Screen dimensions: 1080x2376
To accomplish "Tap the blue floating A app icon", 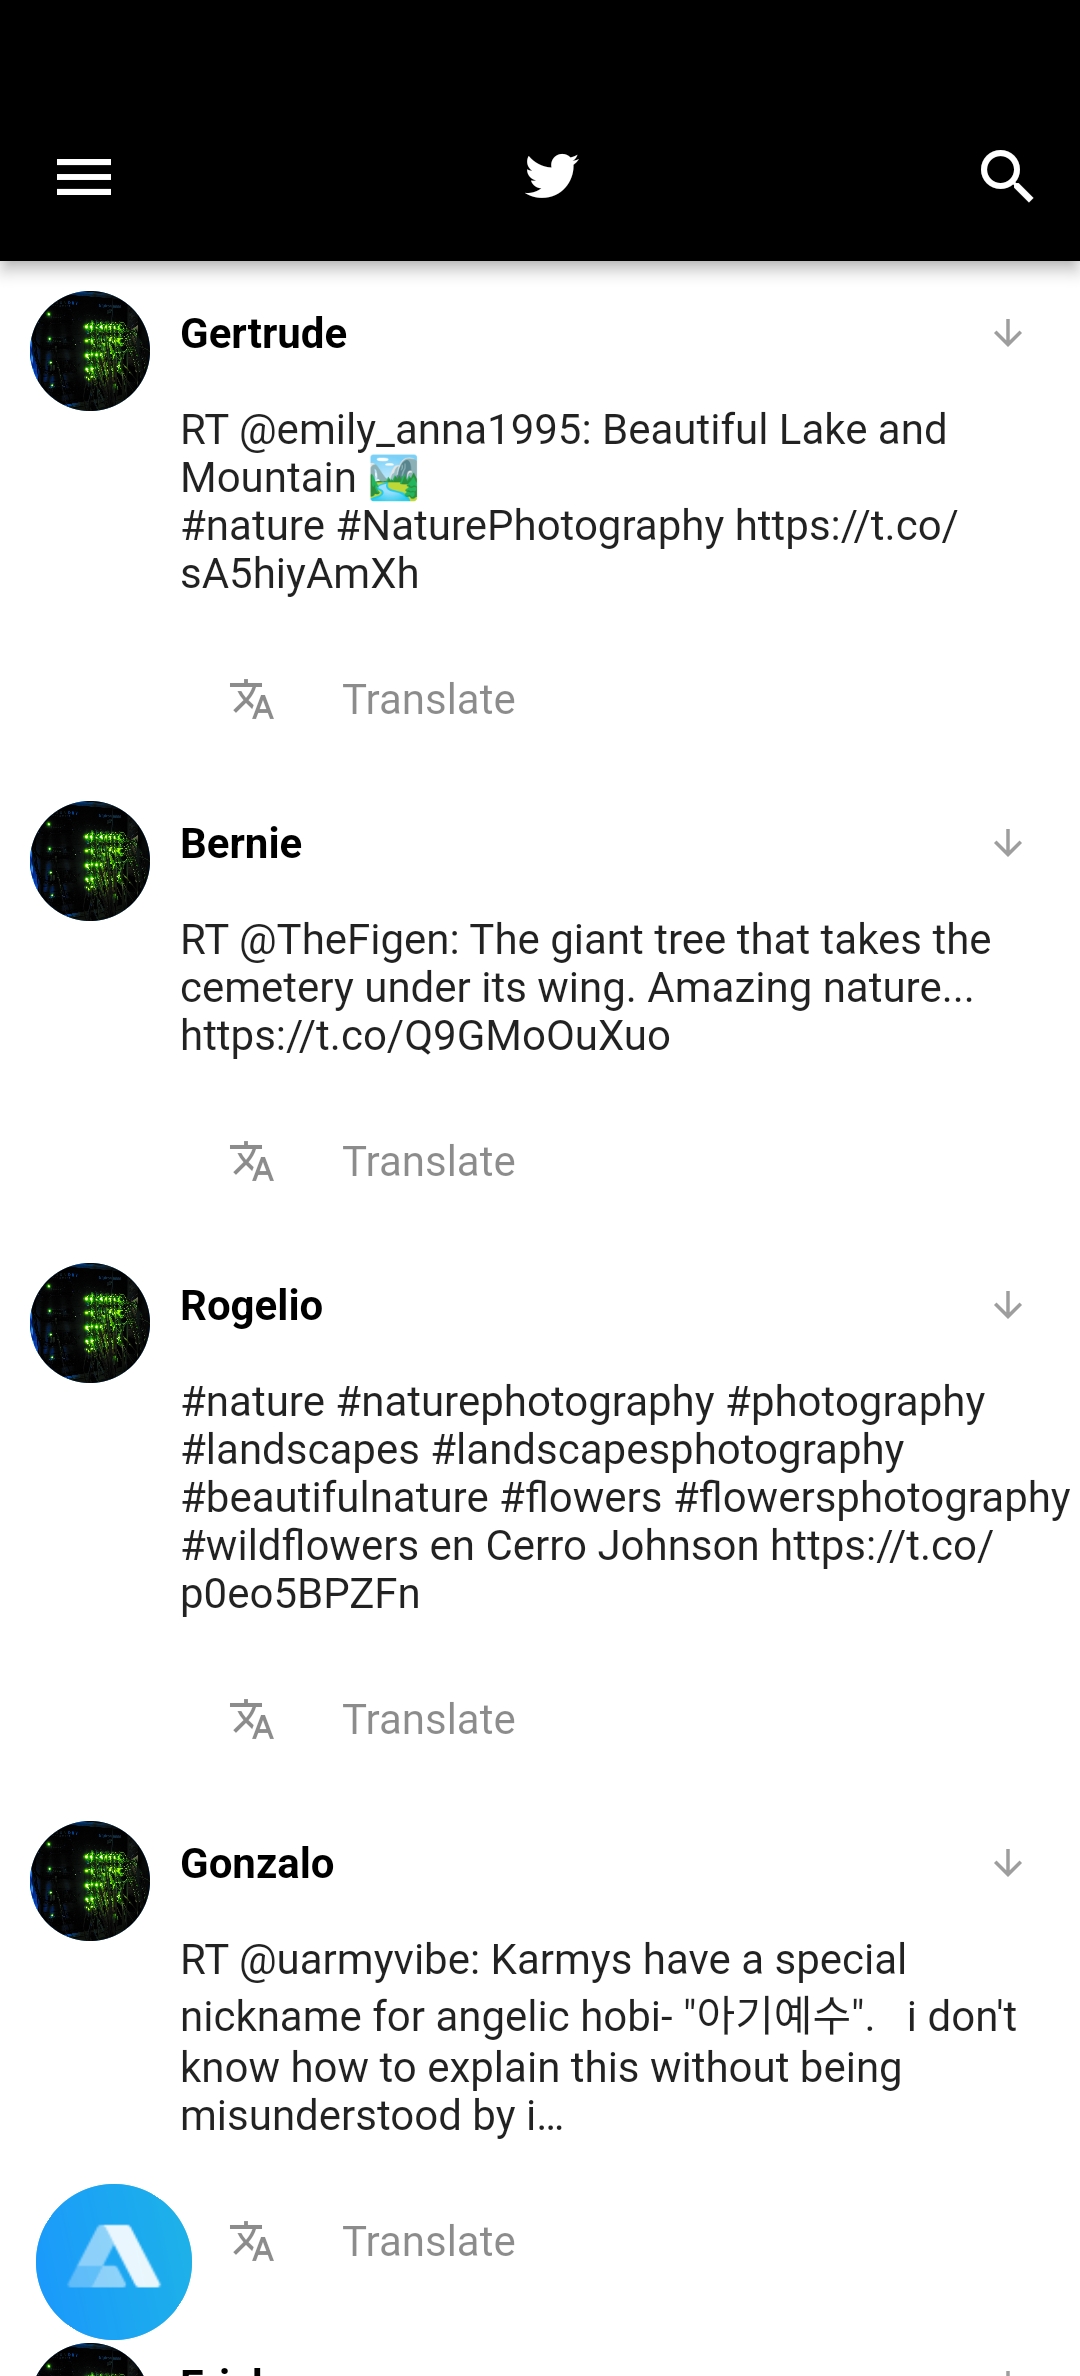I will pos(114,2262).
